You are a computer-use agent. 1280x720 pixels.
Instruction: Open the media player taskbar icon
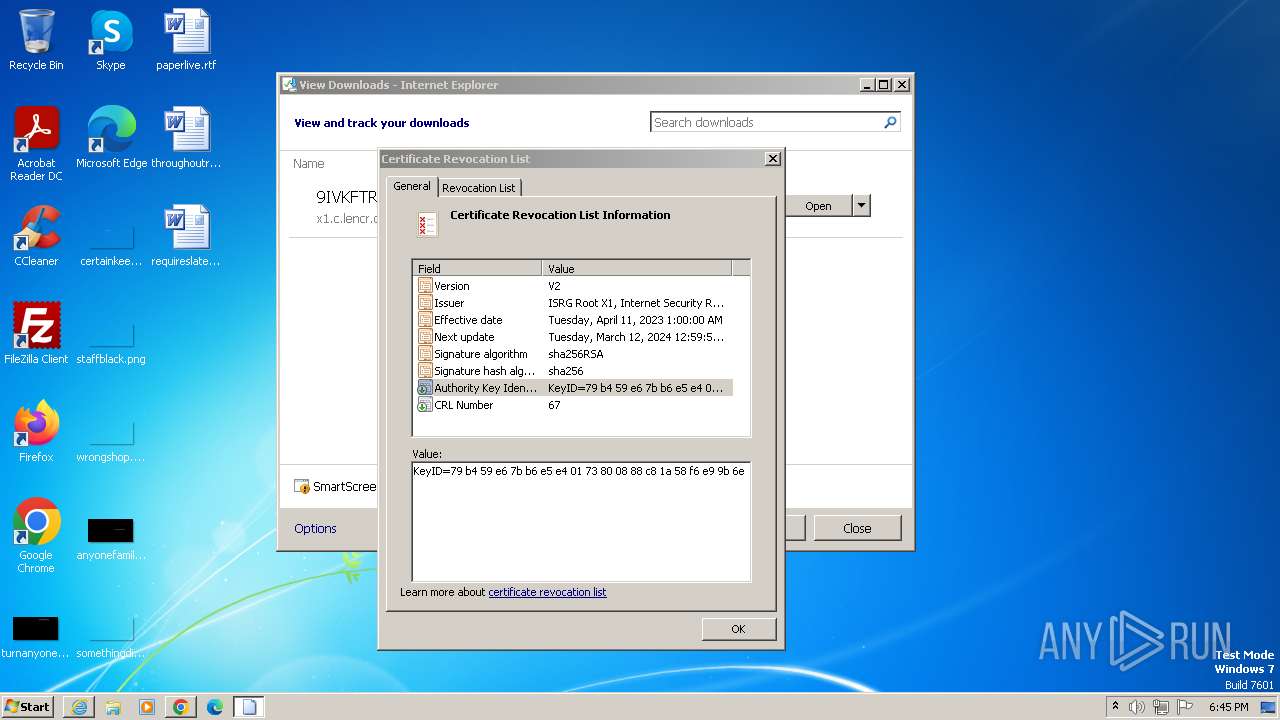[147, 707]
